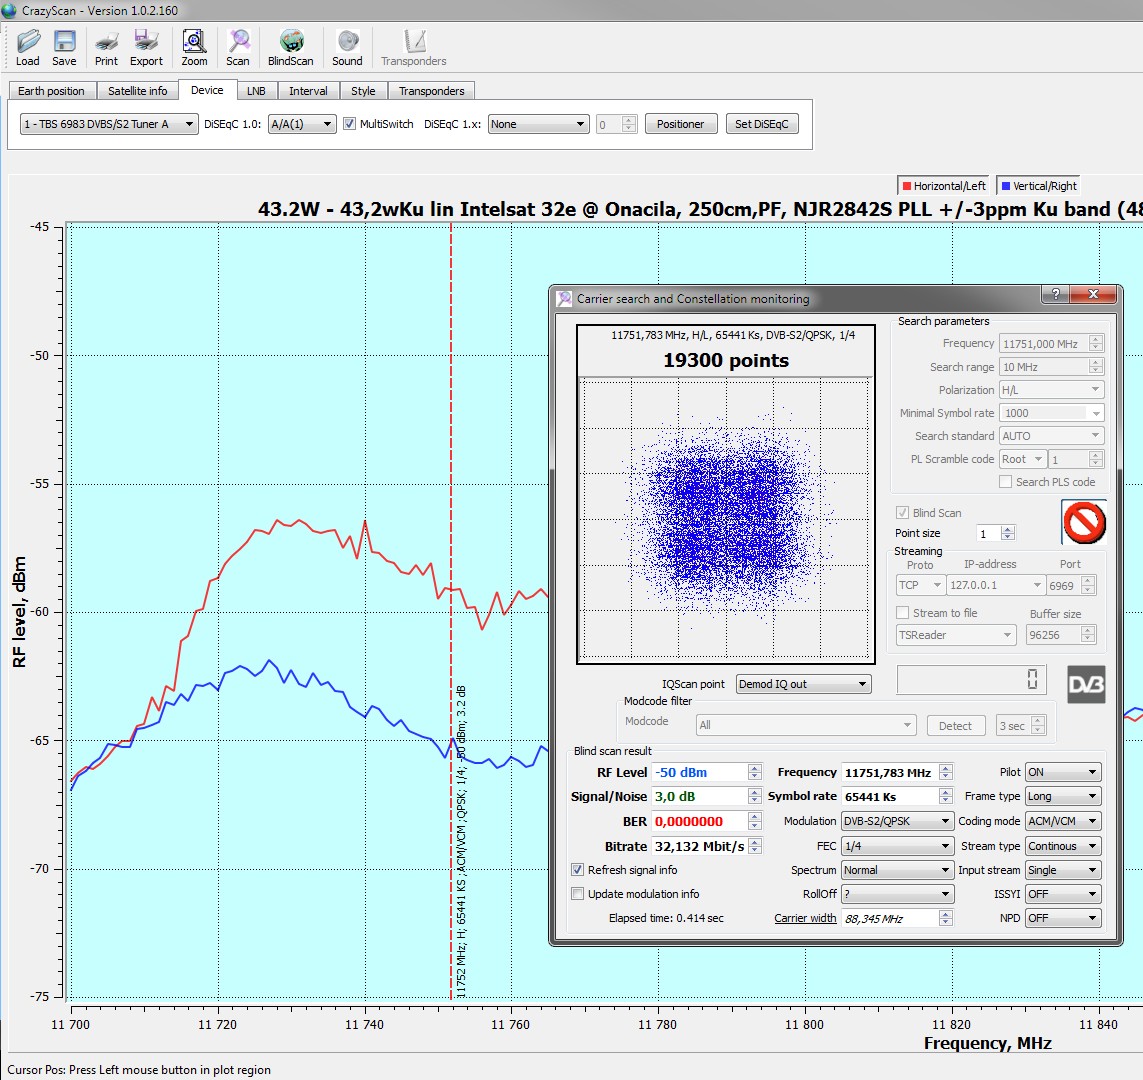Click the CrazyScan globe window icon
The width and height of the screenshot is (1143, 1080).
(x=9, y=10)
